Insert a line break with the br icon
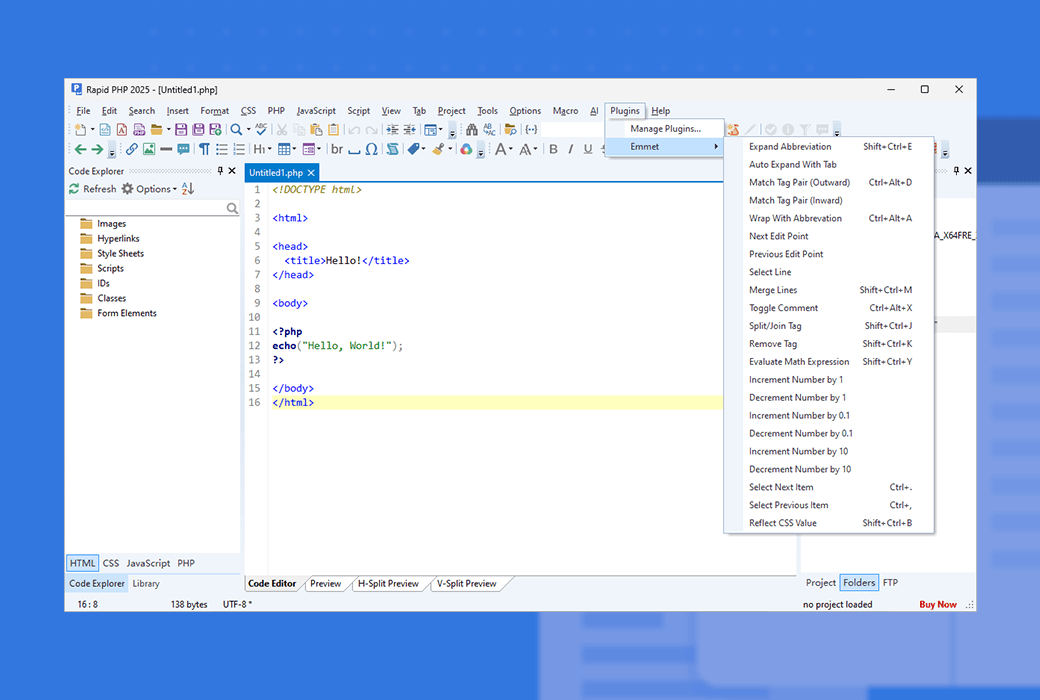The image size is (1040, 700). (337, 149)
